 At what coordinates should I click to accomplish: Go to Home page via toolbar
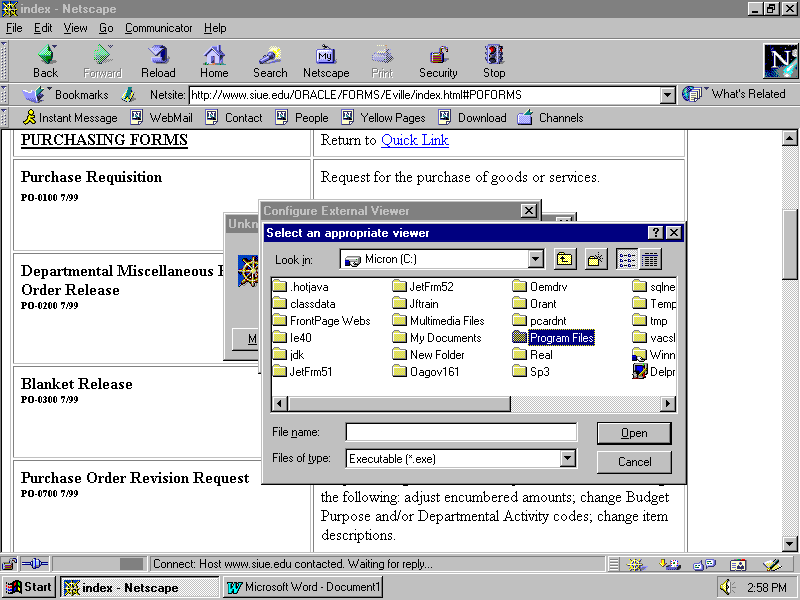click(214, 61)
